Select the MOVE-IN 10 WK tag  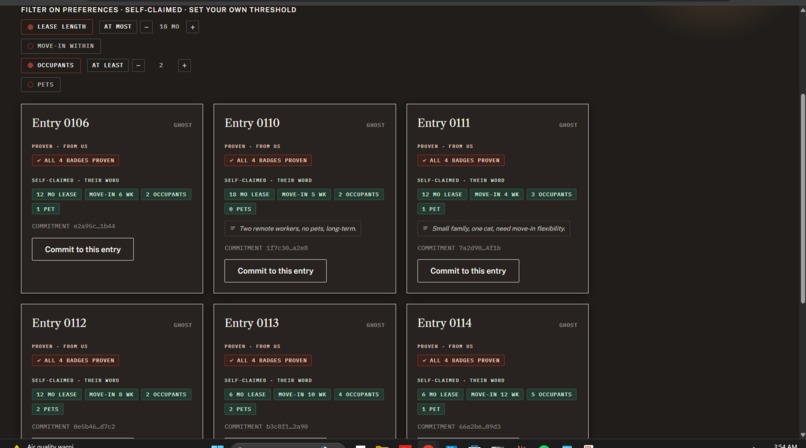point(302,395)
